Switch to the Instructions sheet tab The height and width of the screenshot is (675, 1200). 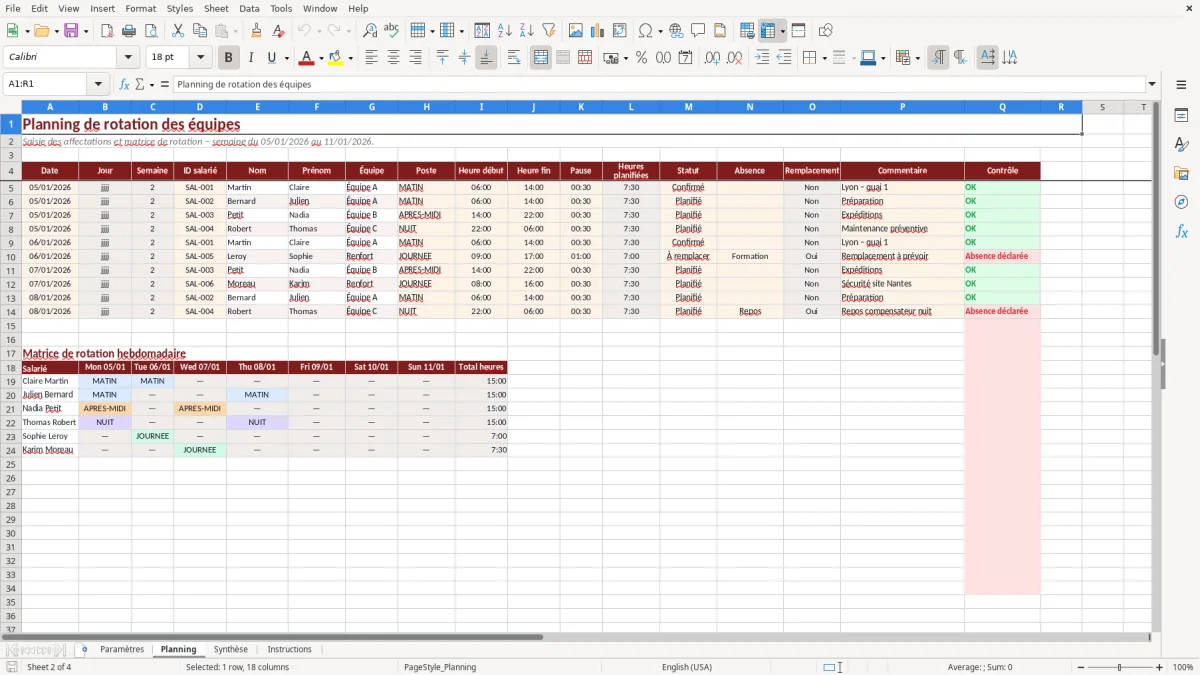tap(290, 649)
